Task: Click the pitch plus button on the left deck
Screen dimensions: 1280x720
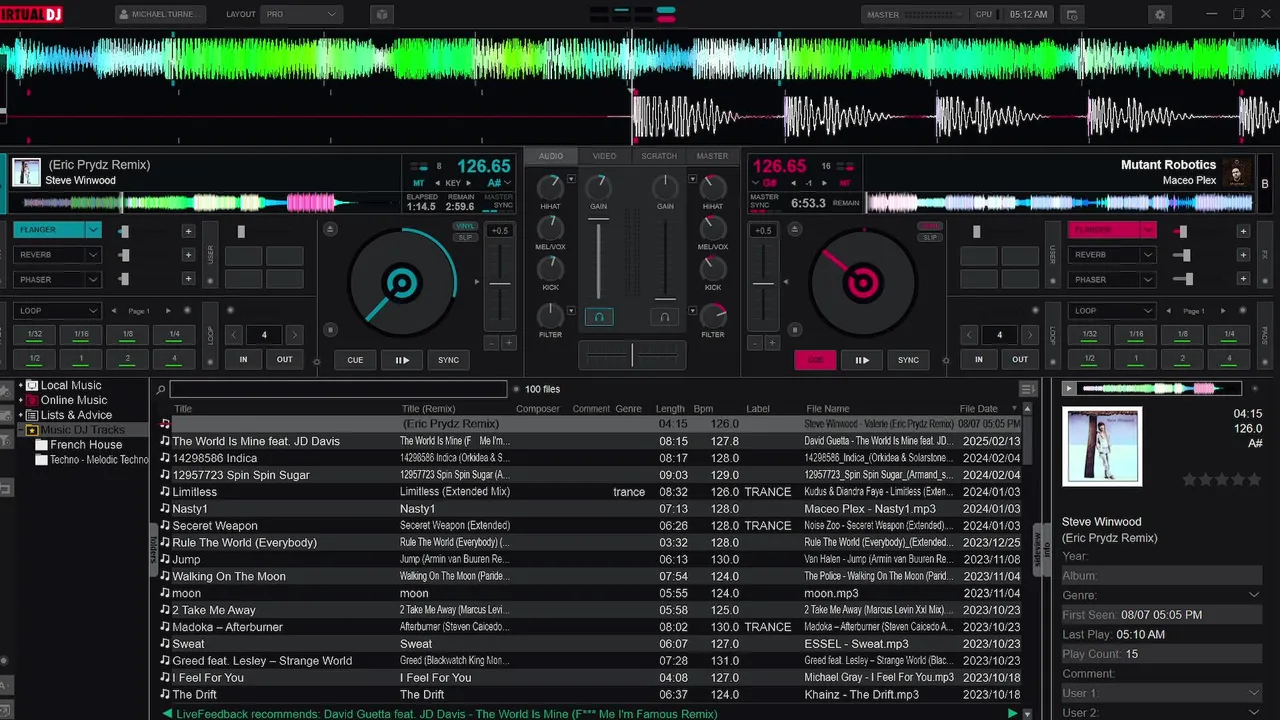Action: [508, 343]
